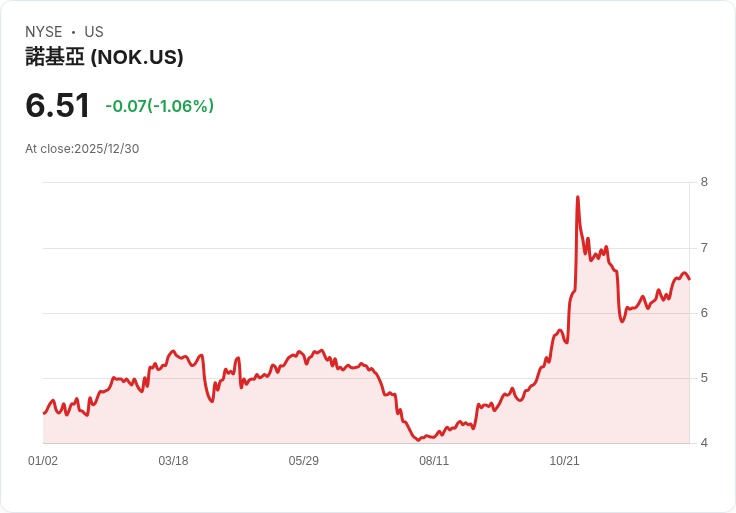736x513 pixels.
Task: Click the 01/02 date axis label
Action: click(x=43, y=461)
